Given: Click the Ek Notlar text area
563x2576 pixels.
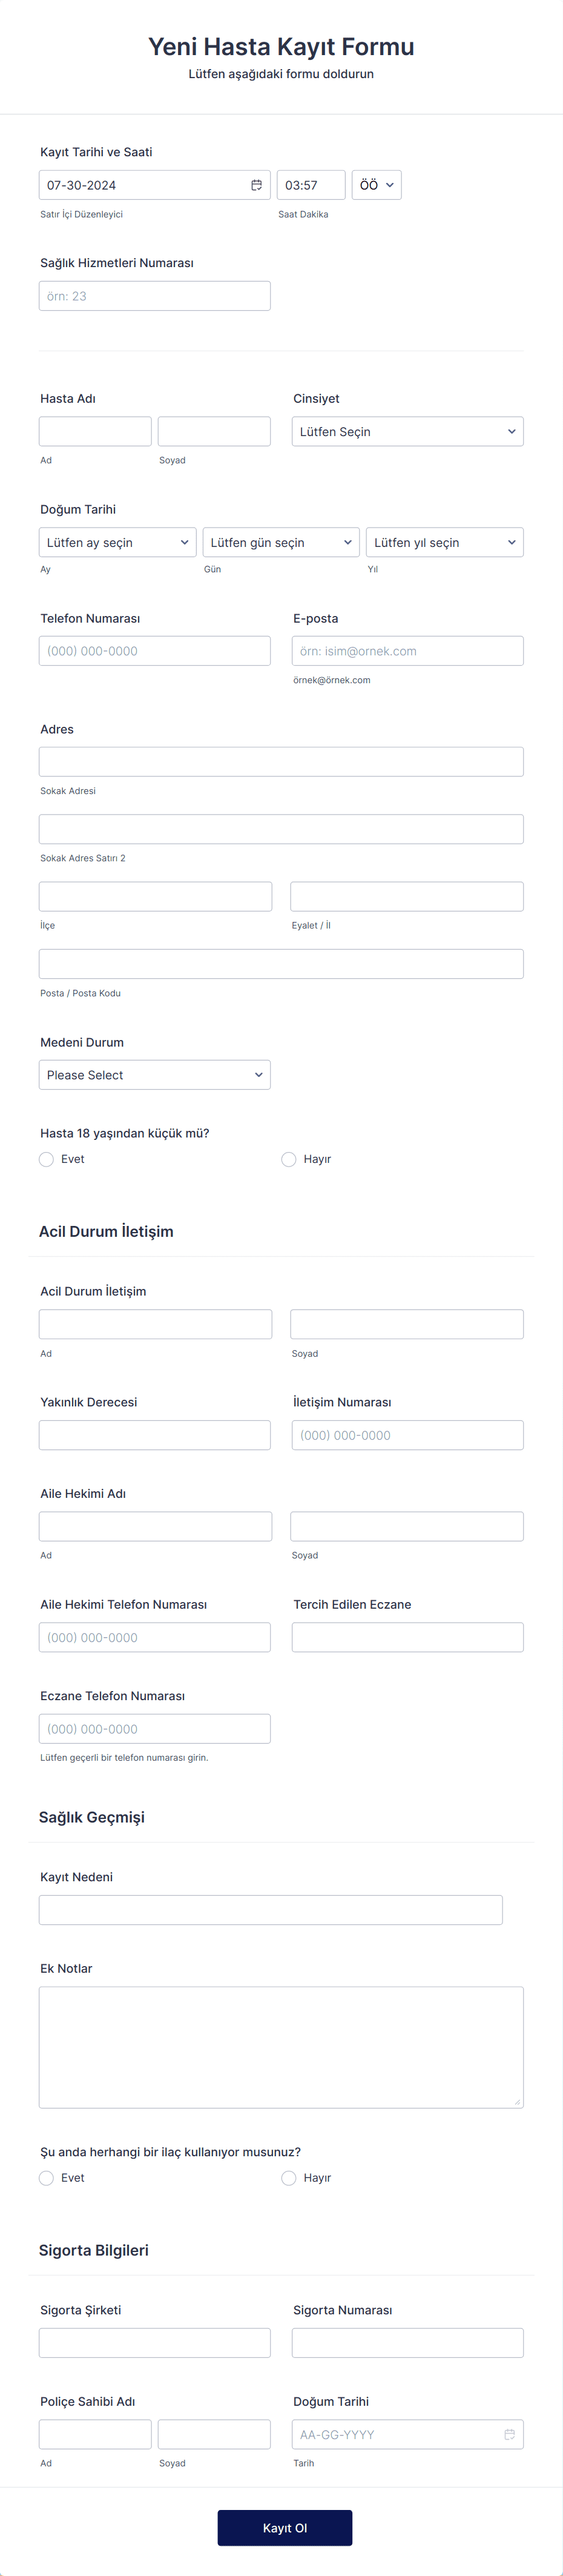Looking at the screenshot, I should click(x=281, y=2047).
